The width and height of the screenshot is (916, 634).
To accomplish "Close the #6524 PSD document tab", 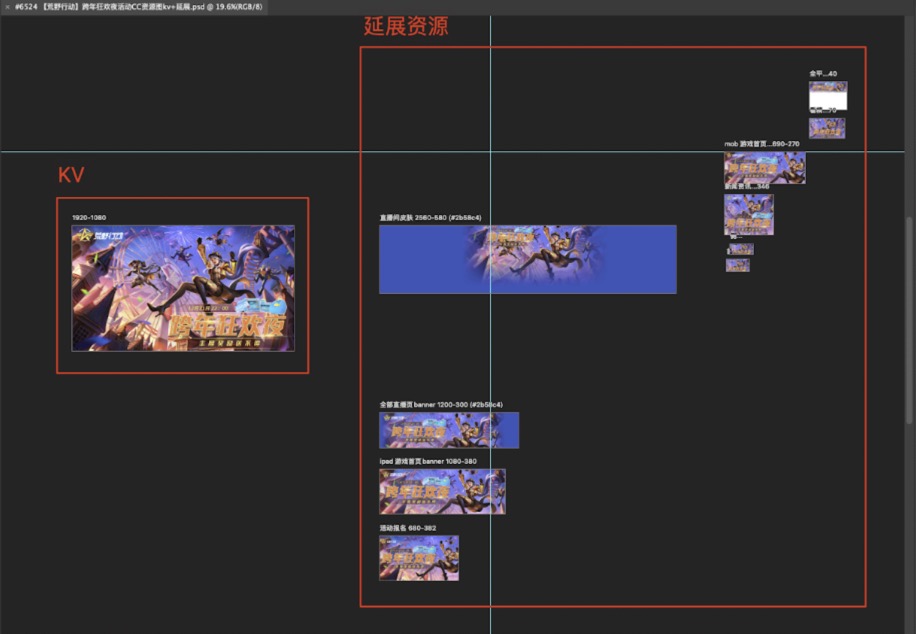I will point(8,7).
